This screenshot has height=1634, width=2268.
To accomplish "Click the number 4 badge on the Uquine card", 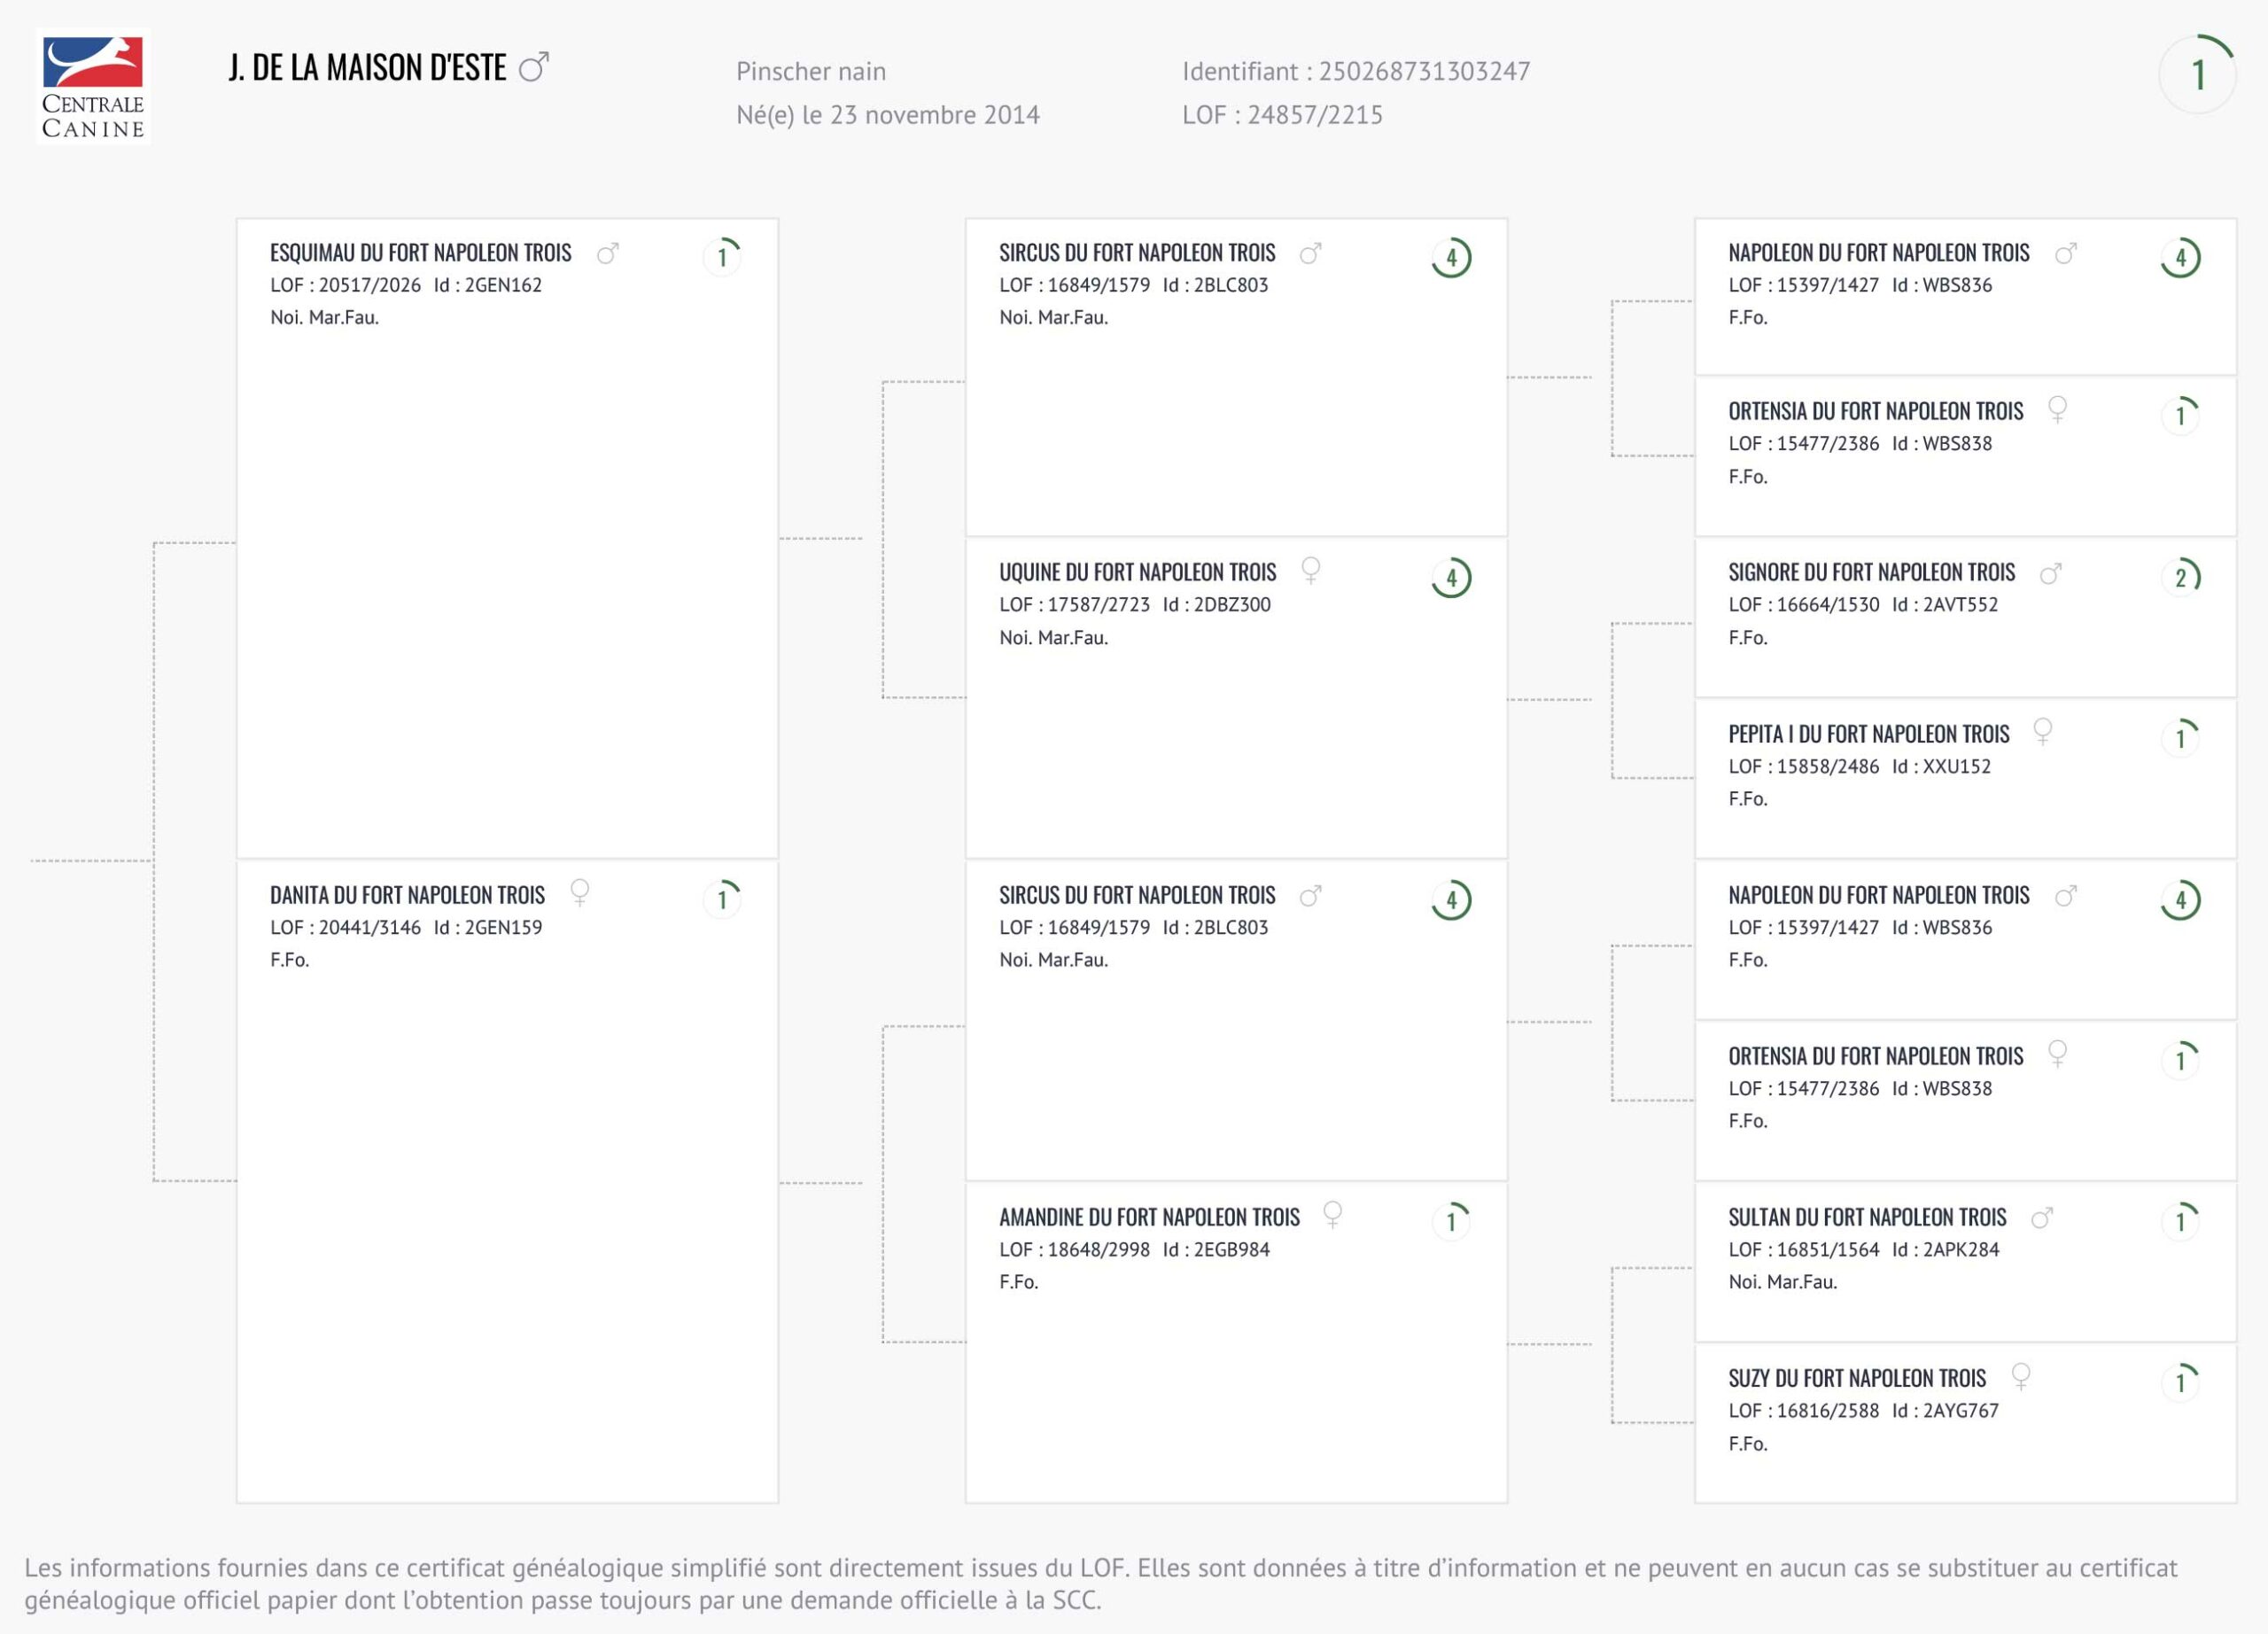I will pos(1451,577).
